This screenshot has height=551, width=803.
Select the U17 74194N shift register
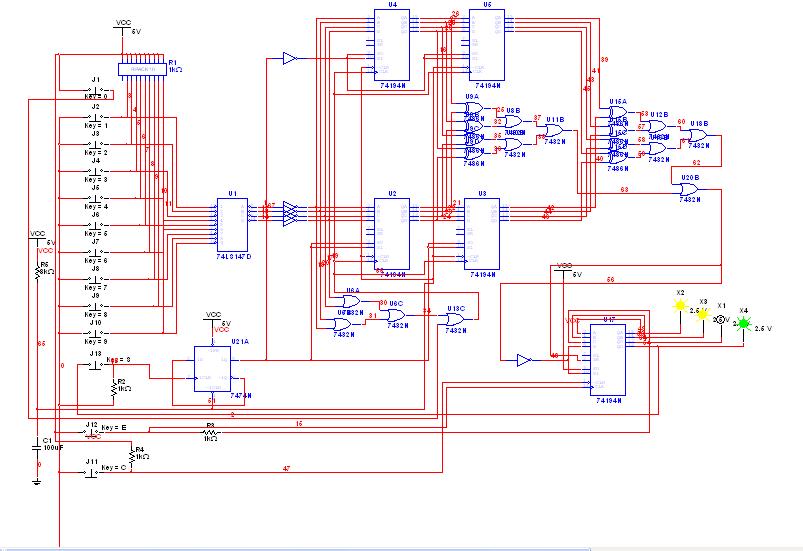pos(608,360)
